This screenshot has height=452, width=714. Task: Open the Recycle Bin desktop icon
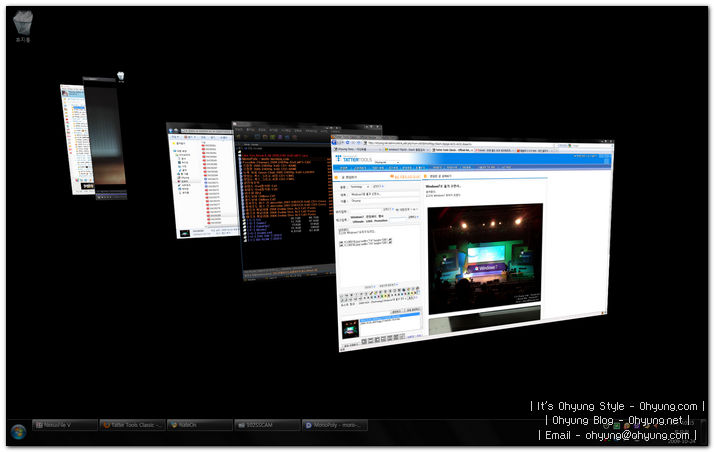coord(23,26)
